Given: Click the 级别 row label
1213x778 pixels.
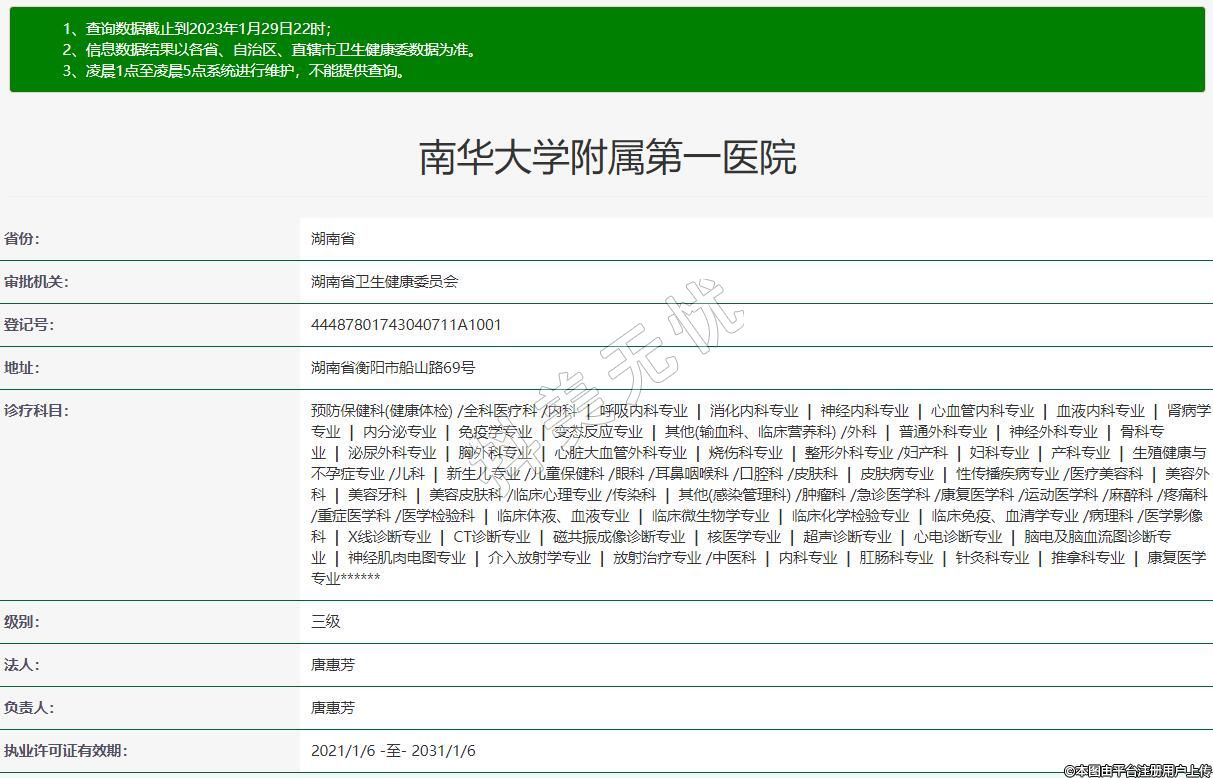Looking at the screenshot, I should pos(22,622).
